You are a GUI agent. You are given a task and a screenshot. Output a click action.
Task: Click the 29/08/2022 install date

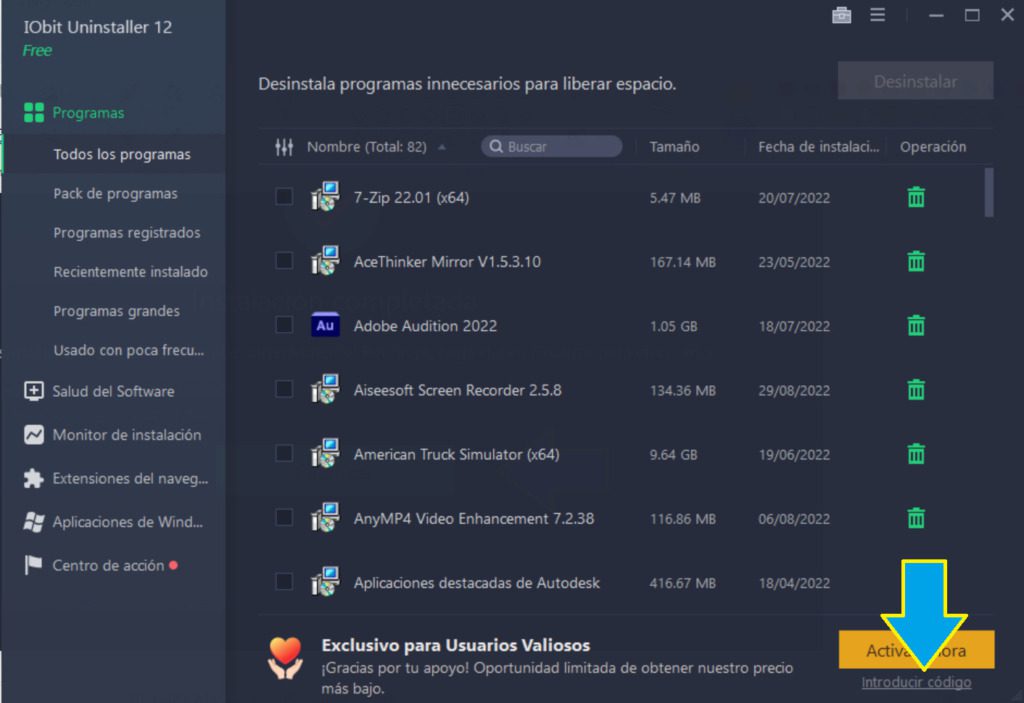click(x=793, y=390)
